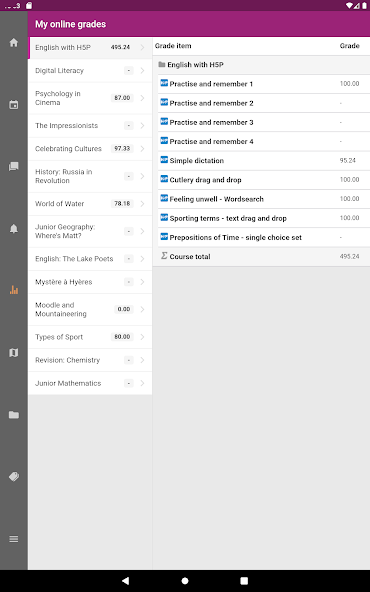Image resolution: width=370 pixels, height=592 pixels.
Task: Select the Grades bar chart icon
Action: click(14, 290)
